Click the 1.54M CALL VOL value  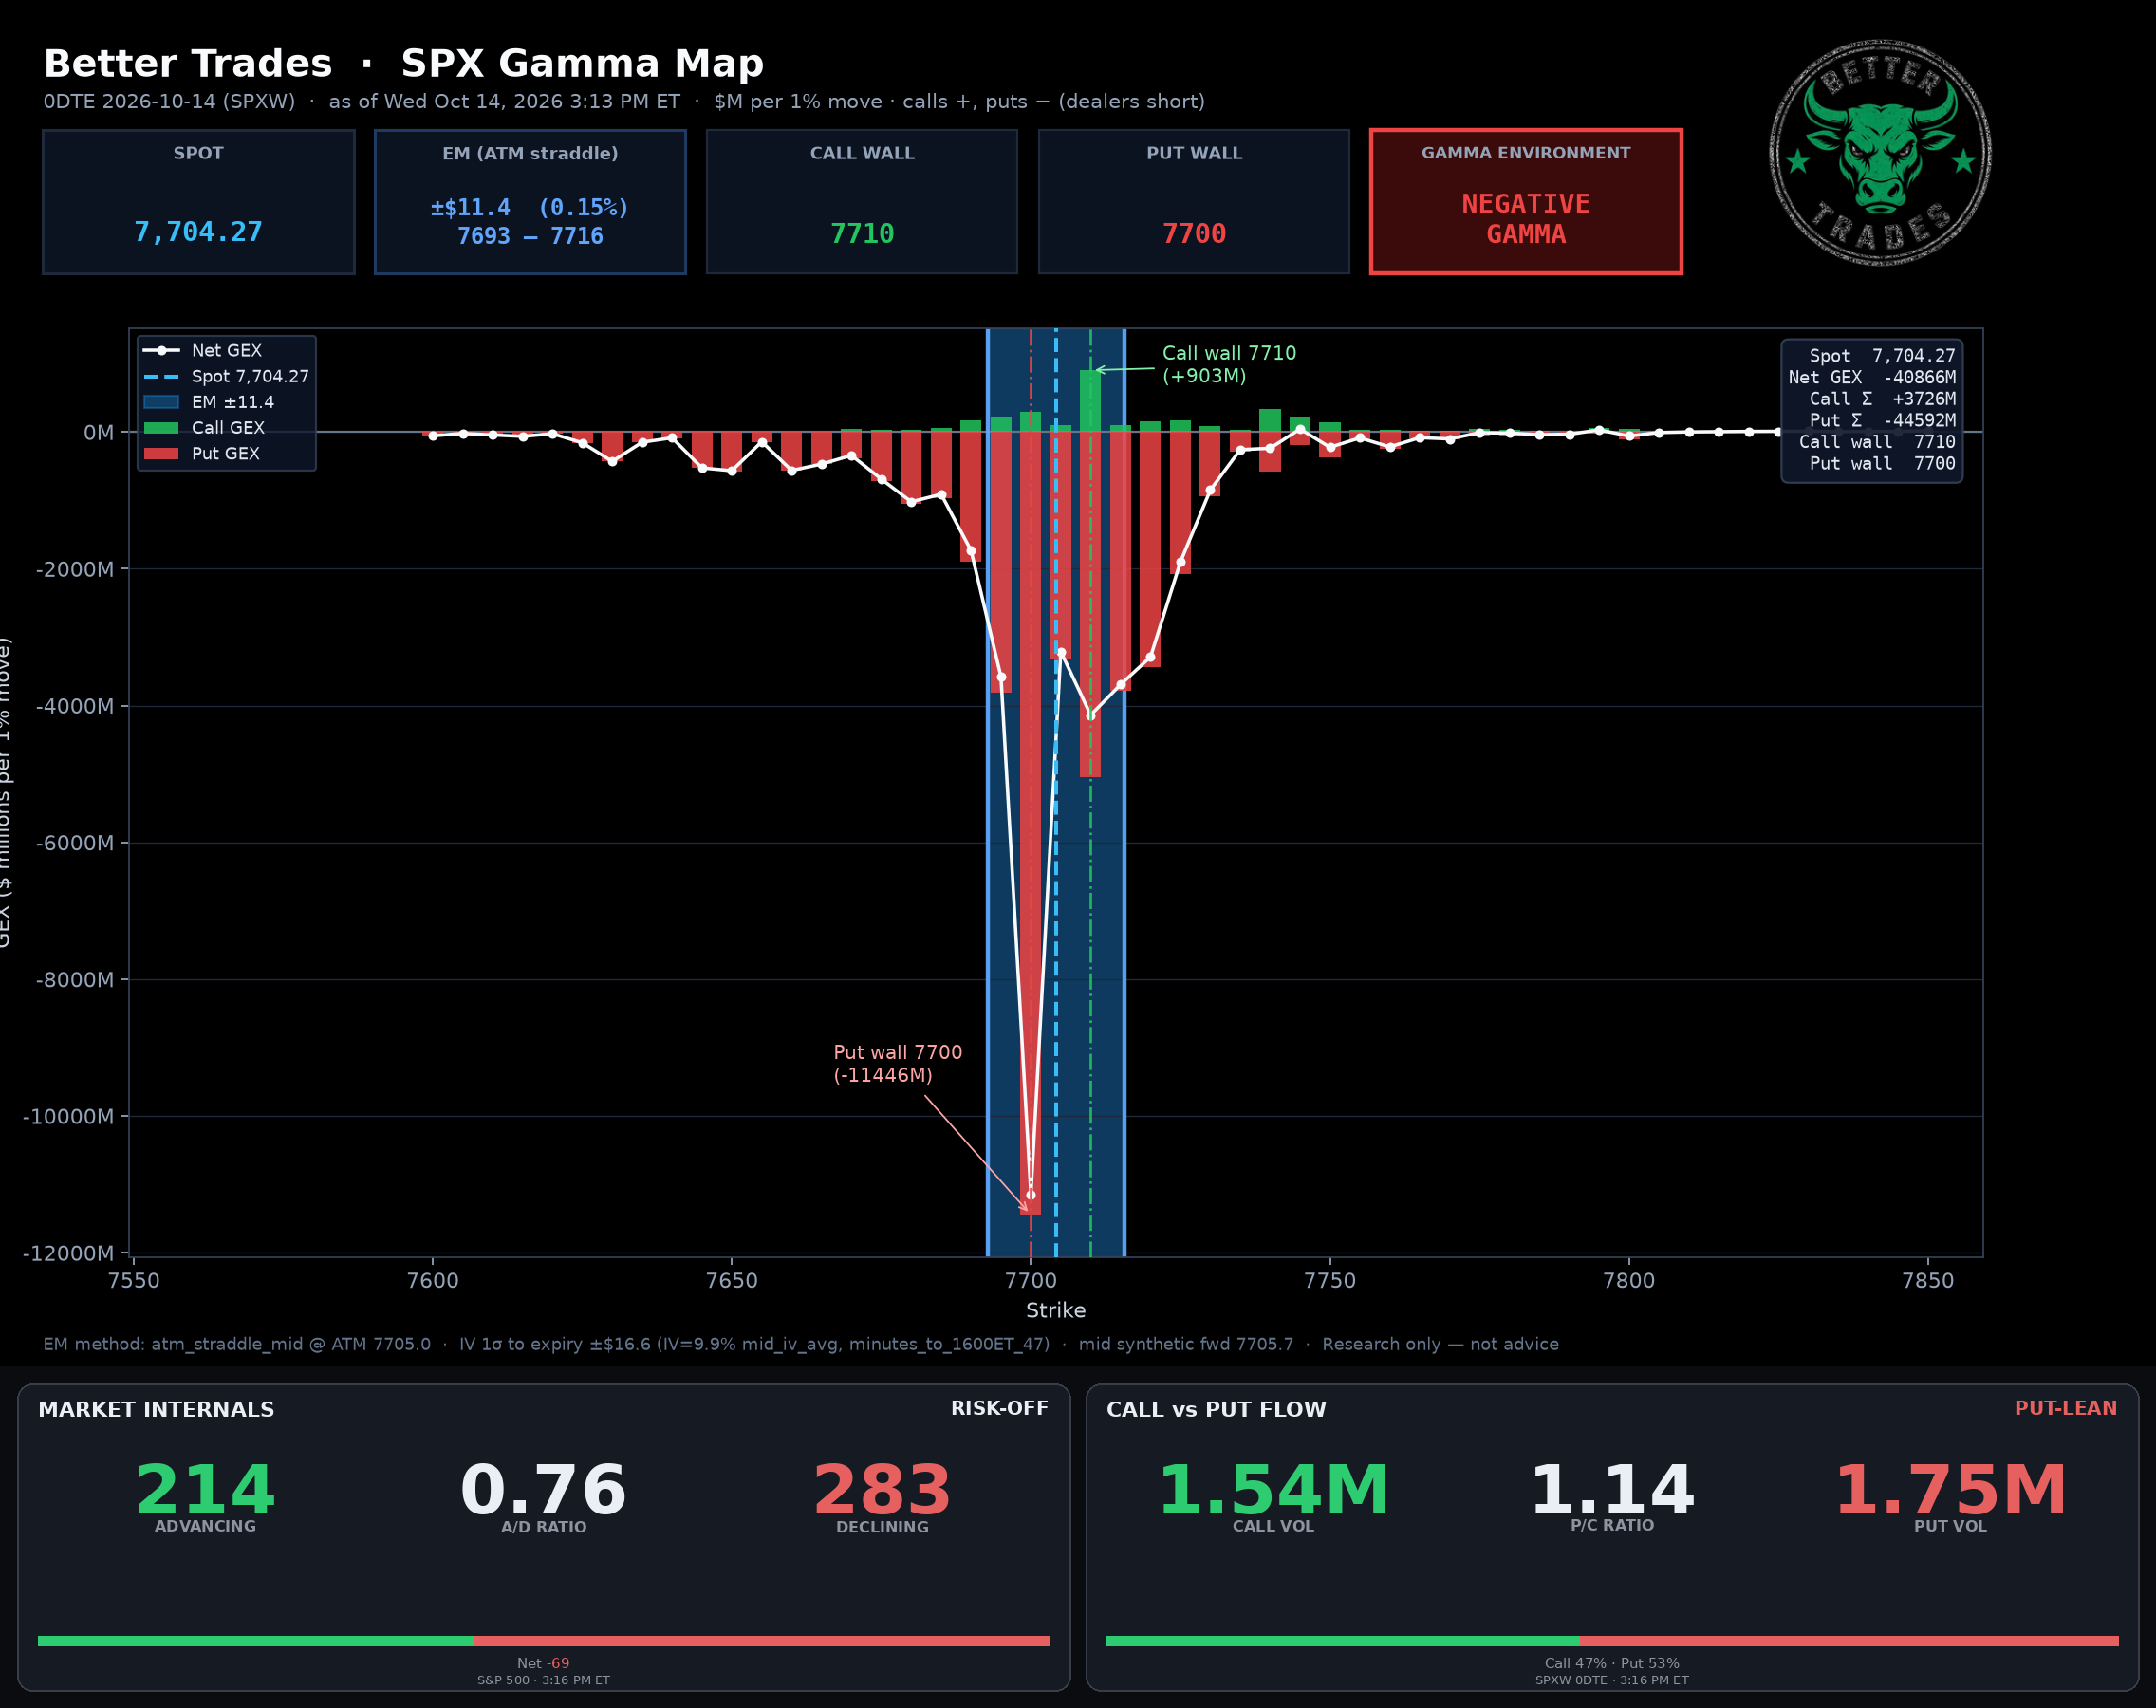(1273, 1490)
